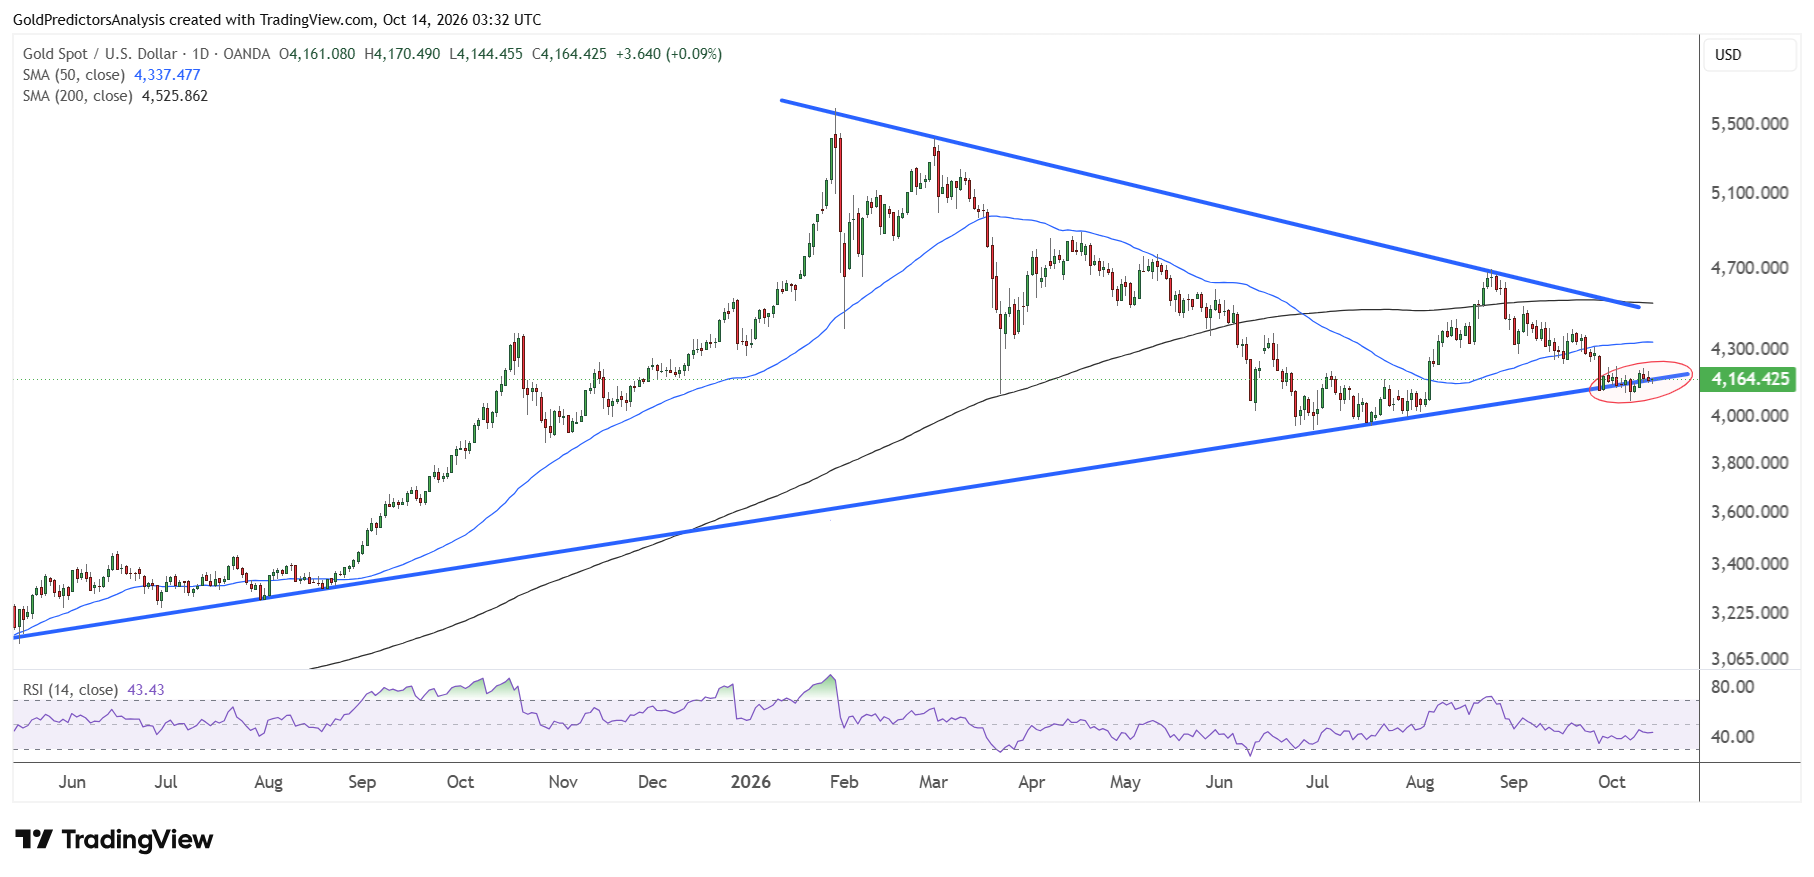Select the SMA (200, close) indicator label
The height and width of the screenshot is (877, 1814).
point(78,96)
